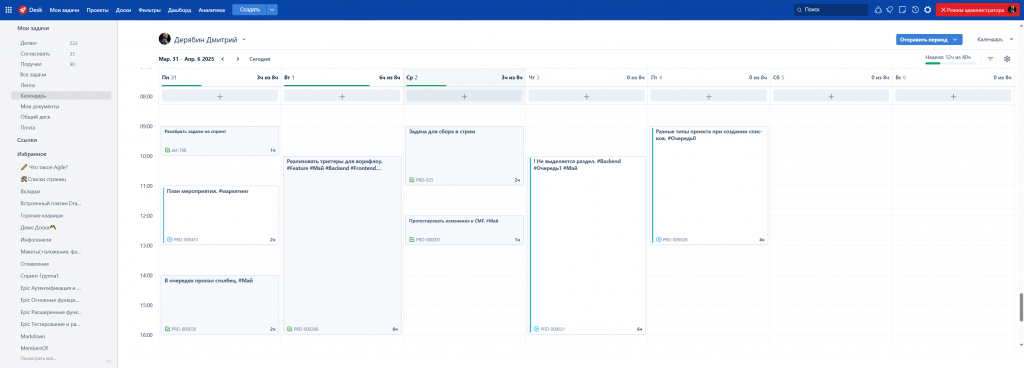This screenshot has width=1024, height=368.
Task: Open the pin icon in top bar
Action: pos(889,10)
